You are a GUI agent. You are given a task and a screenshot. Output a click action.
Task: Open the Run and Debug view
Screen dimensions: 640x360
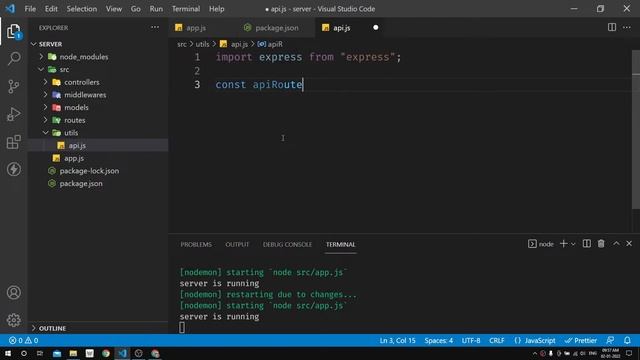(x=13, y=114)
